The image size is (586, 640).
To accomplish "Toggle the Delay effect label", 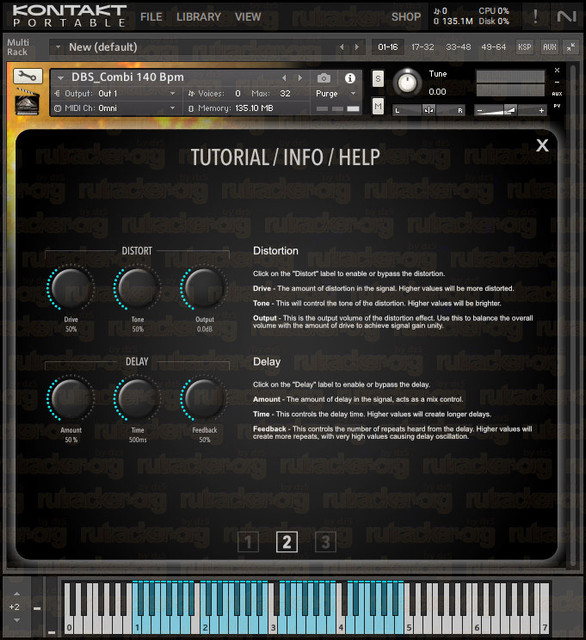I will [137, 362].
